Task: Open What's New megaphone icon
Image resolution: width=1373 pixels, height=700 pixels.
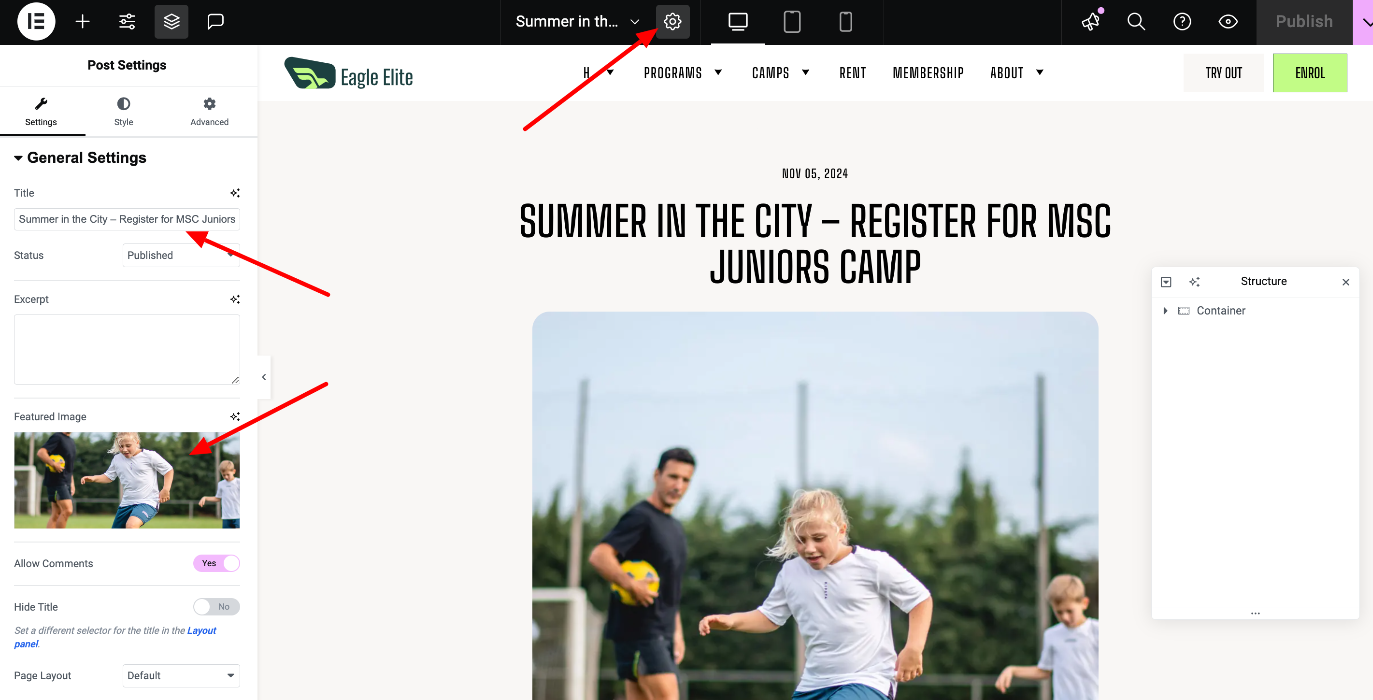Action: [x=1091, y=21]
